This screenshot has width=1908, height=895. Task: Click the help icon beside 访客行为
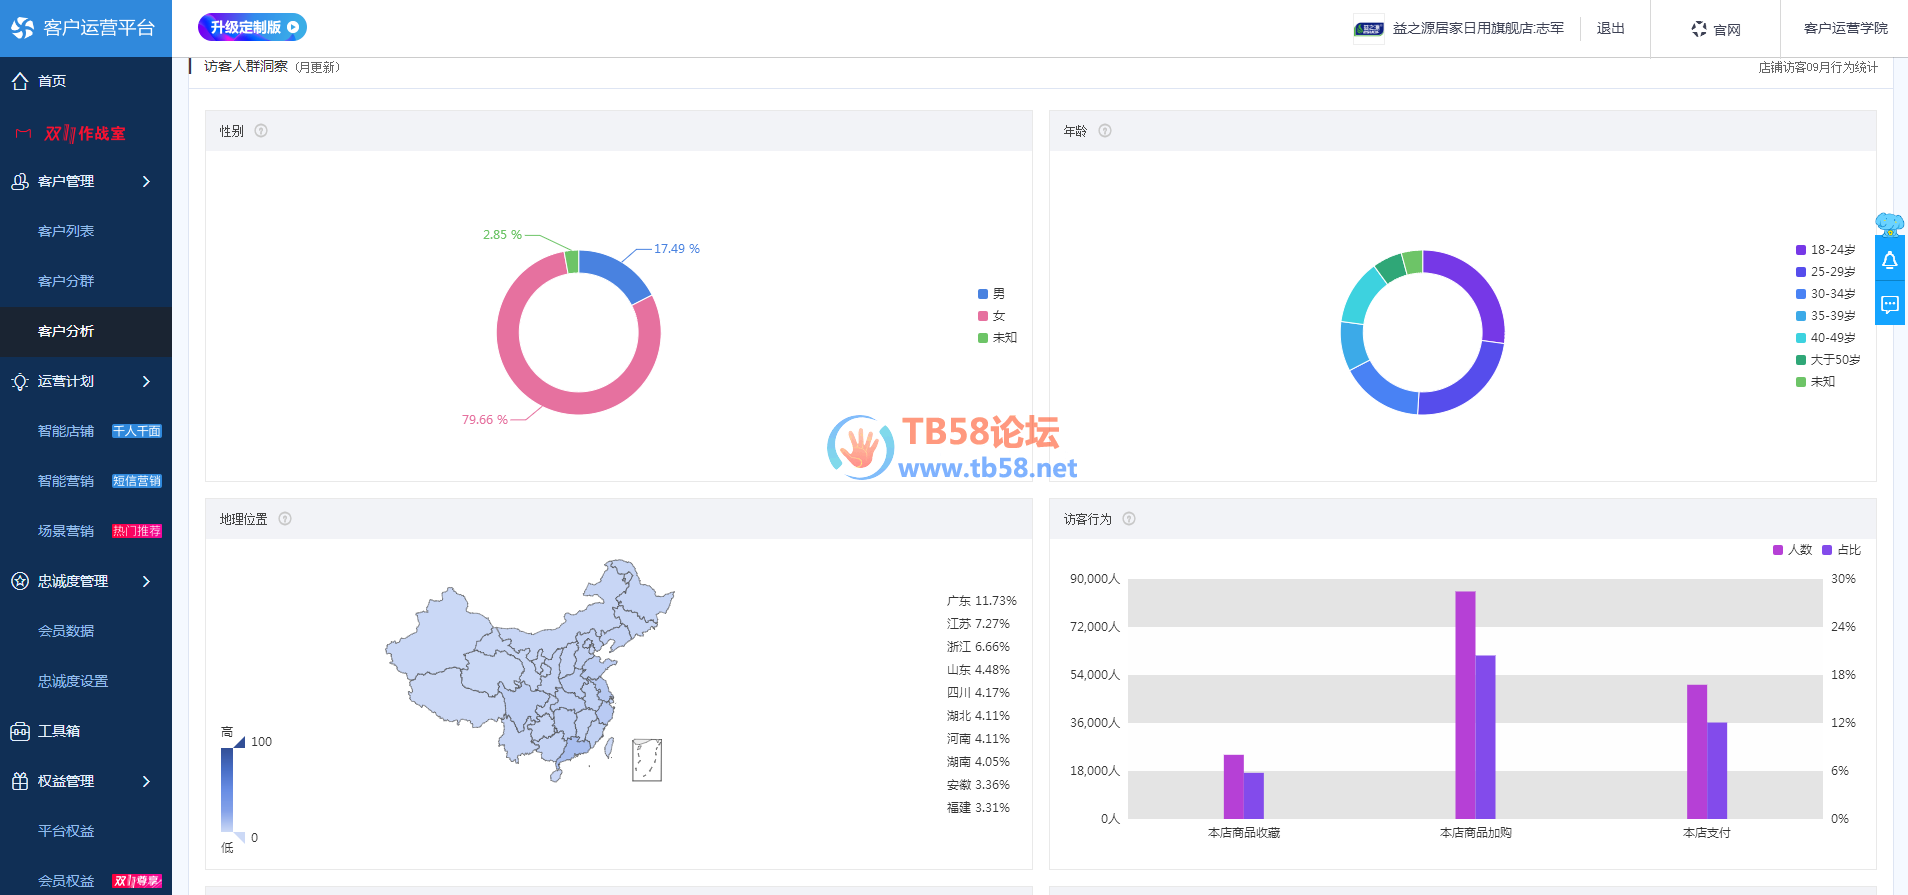1129,519
